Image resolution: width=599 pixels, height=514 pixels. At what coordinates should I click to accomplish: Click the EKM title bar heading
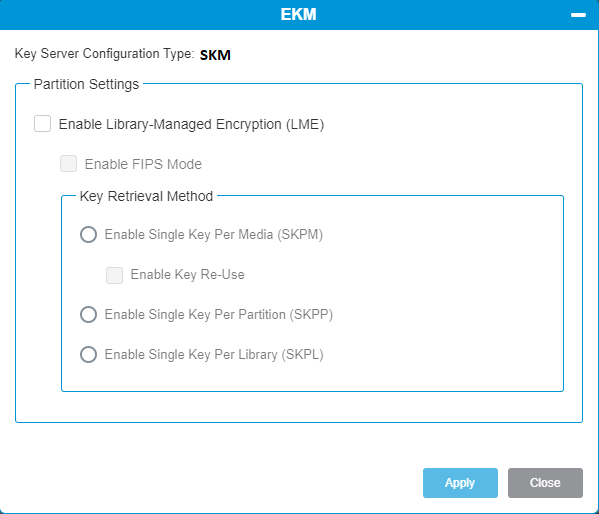(298, 15)
